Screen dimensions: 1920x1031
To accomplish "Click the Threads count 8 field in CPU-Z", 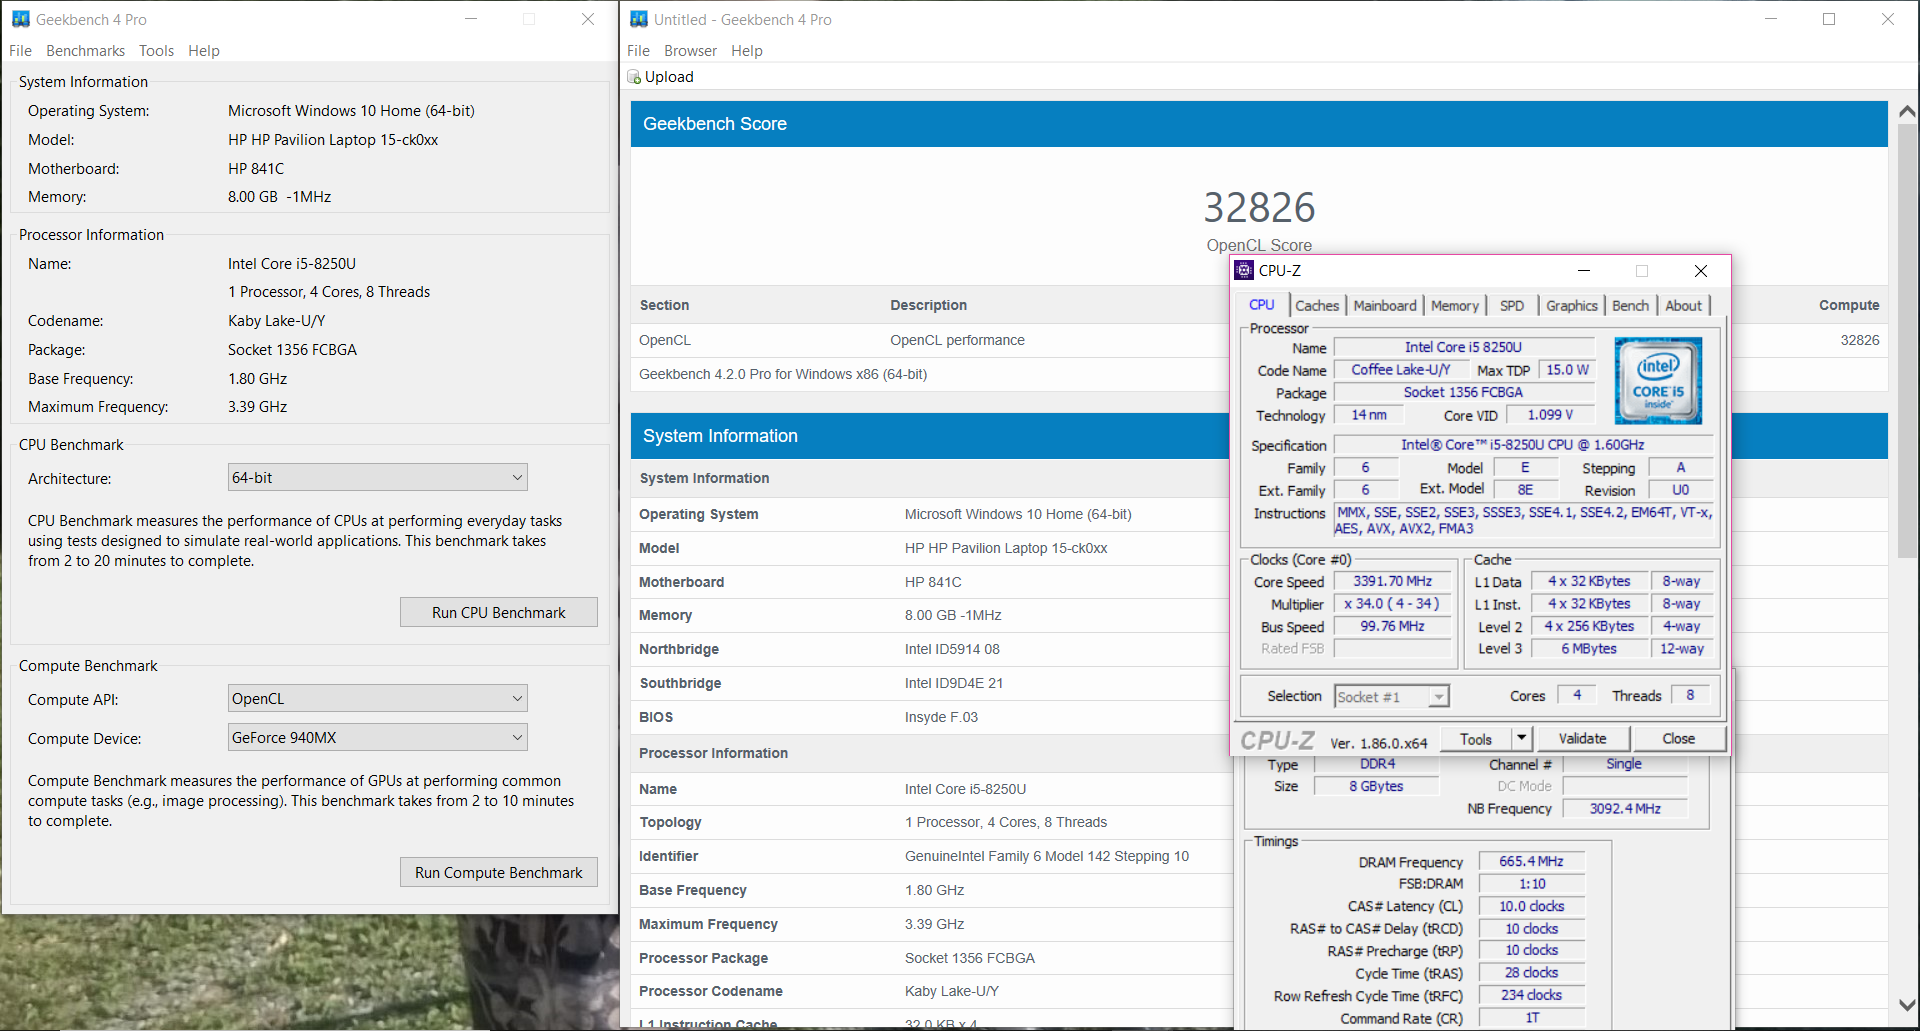I will coord(1690,695).
